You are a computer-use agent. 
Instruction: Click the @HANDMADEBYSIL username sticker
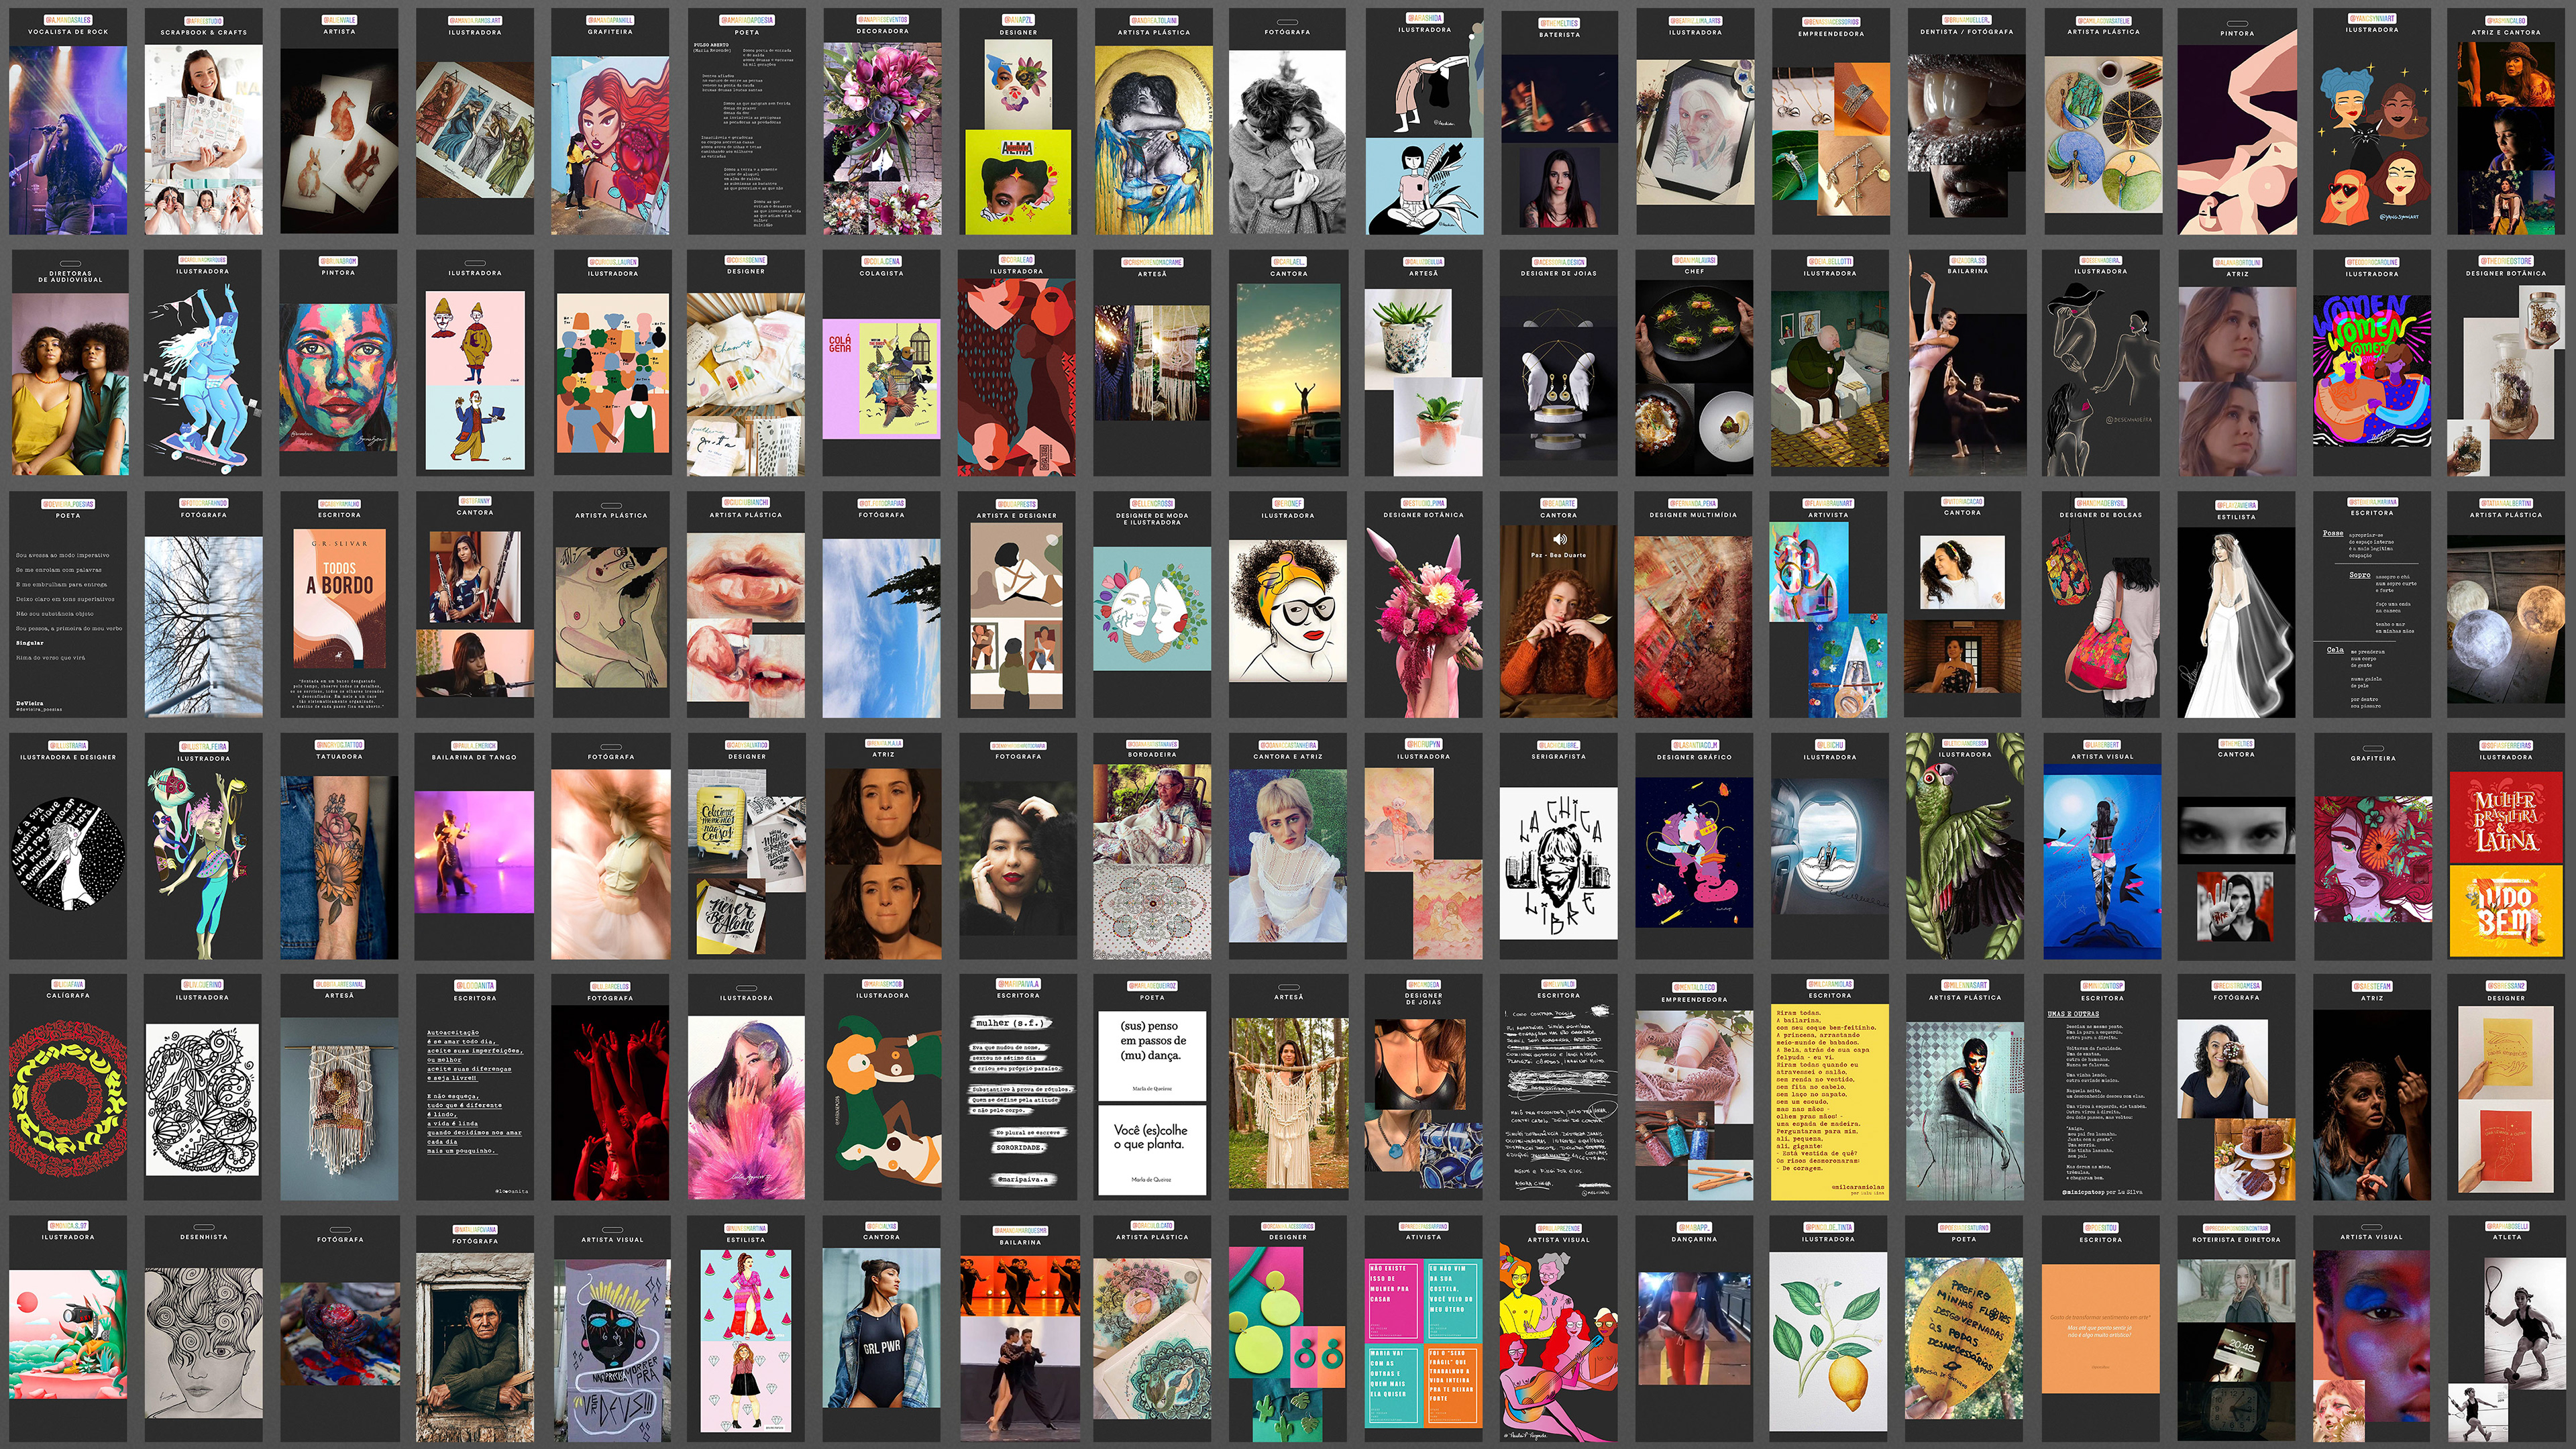tap(2100, 503)
